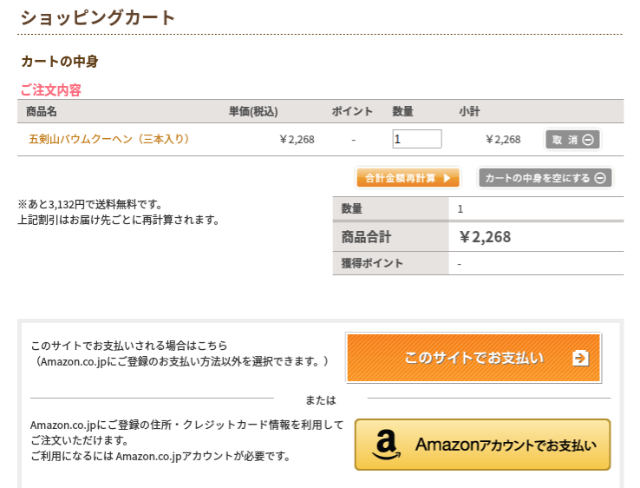Cancel the item with 取消 button

pos(573,140)
